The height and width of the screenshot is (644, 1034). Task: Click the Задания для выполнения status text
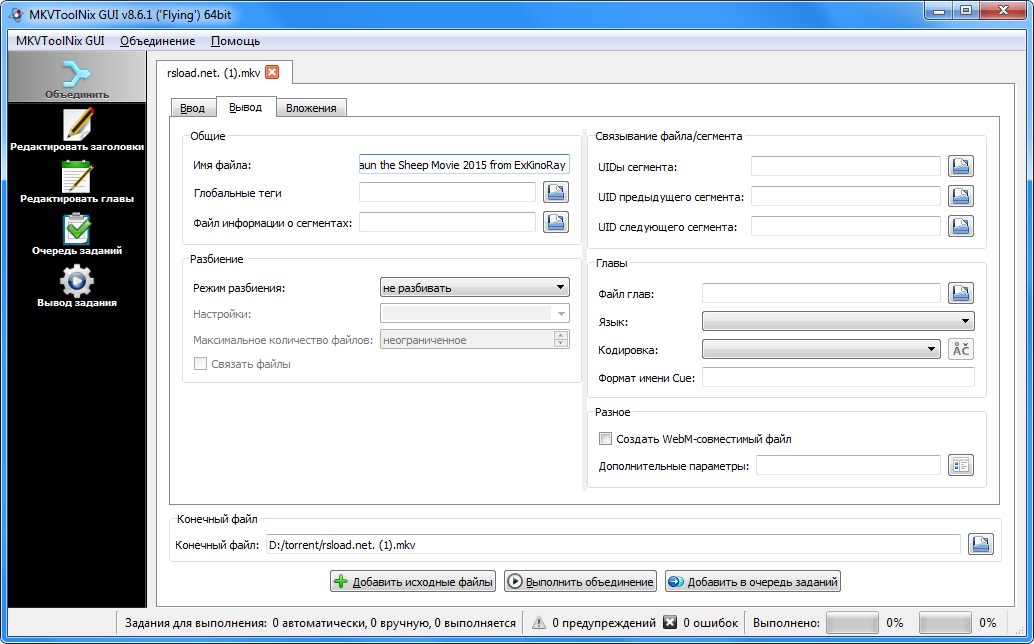(320, 623)
